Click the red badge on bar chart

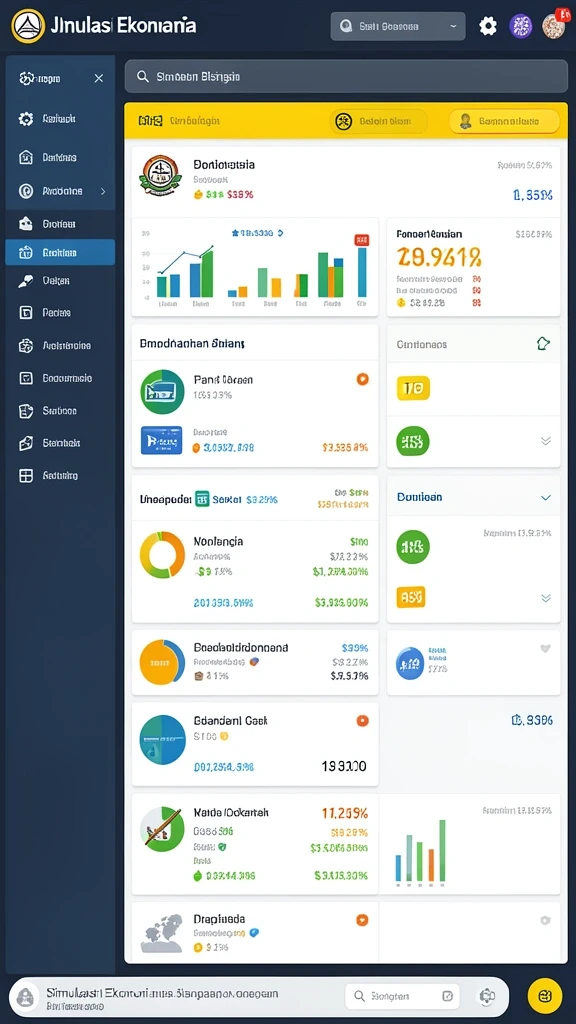click(361, 240)
